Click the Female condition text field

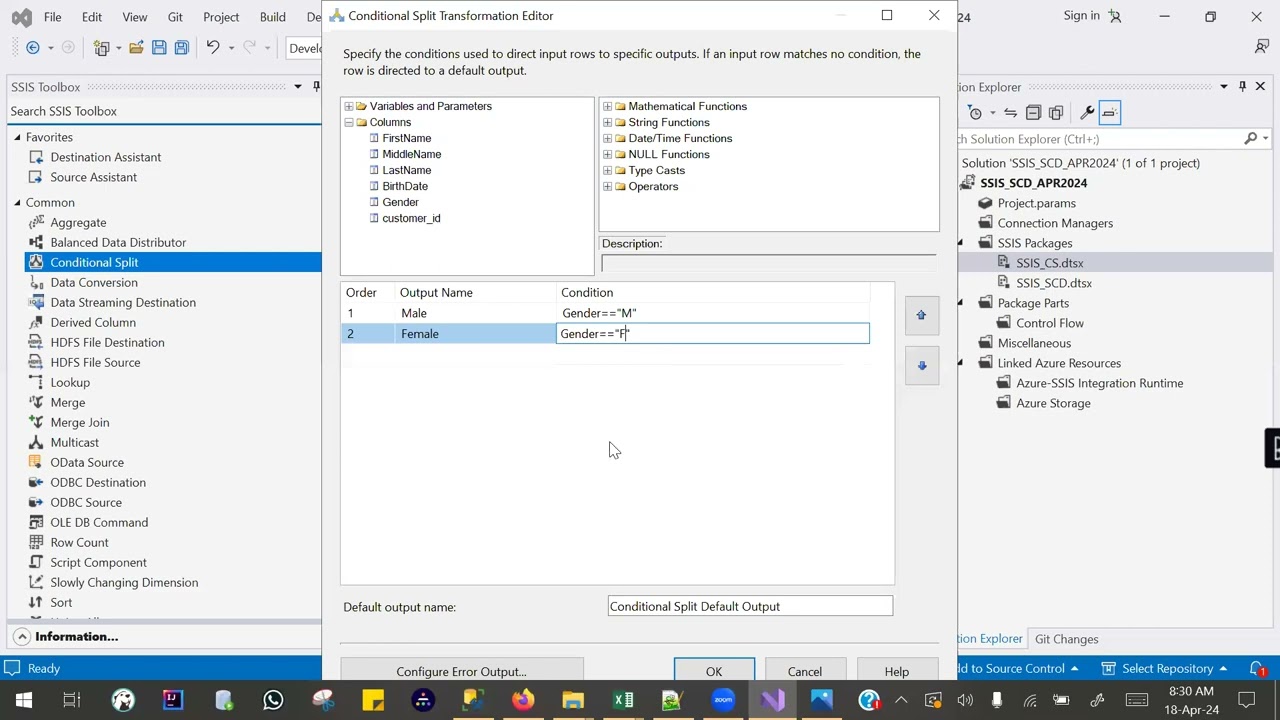click(713, 334)
